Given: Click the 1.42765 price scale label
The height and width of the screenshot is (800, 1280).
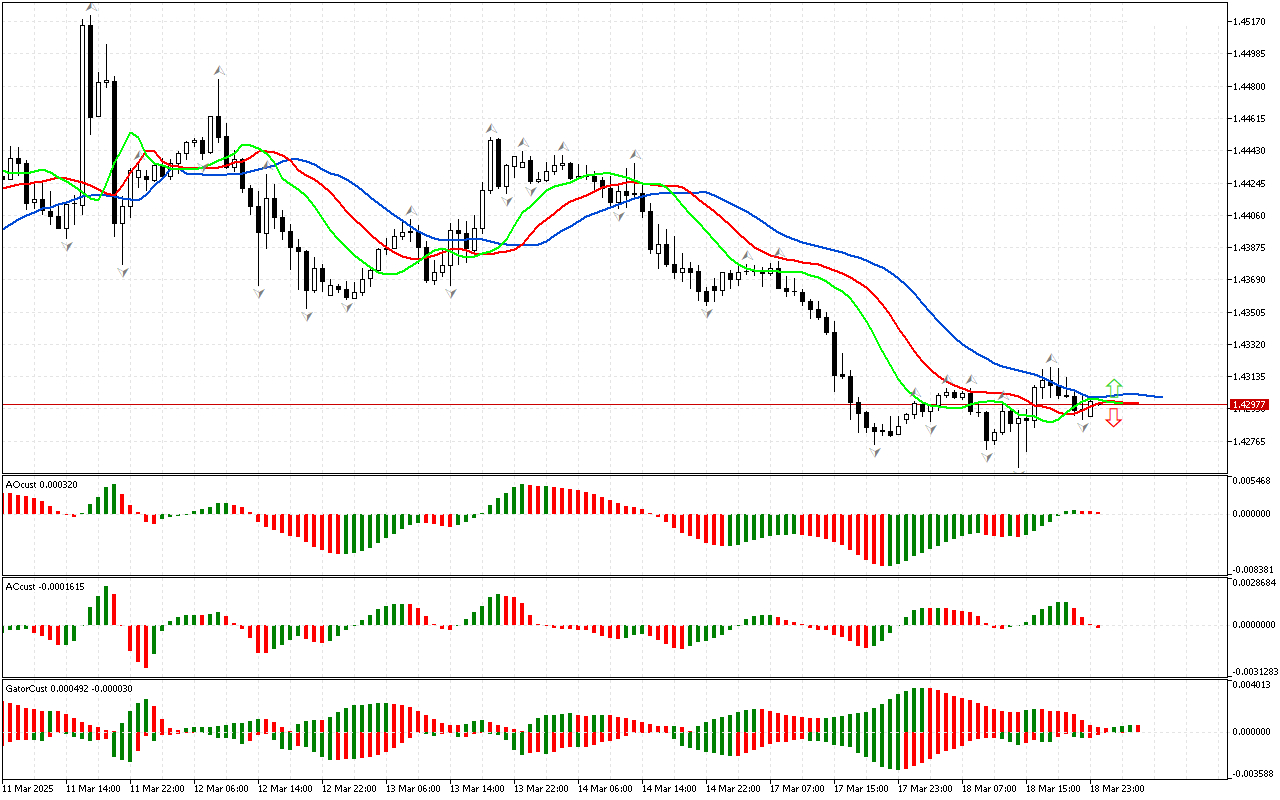Looking at the screenshot, I should pos(1250,442).
